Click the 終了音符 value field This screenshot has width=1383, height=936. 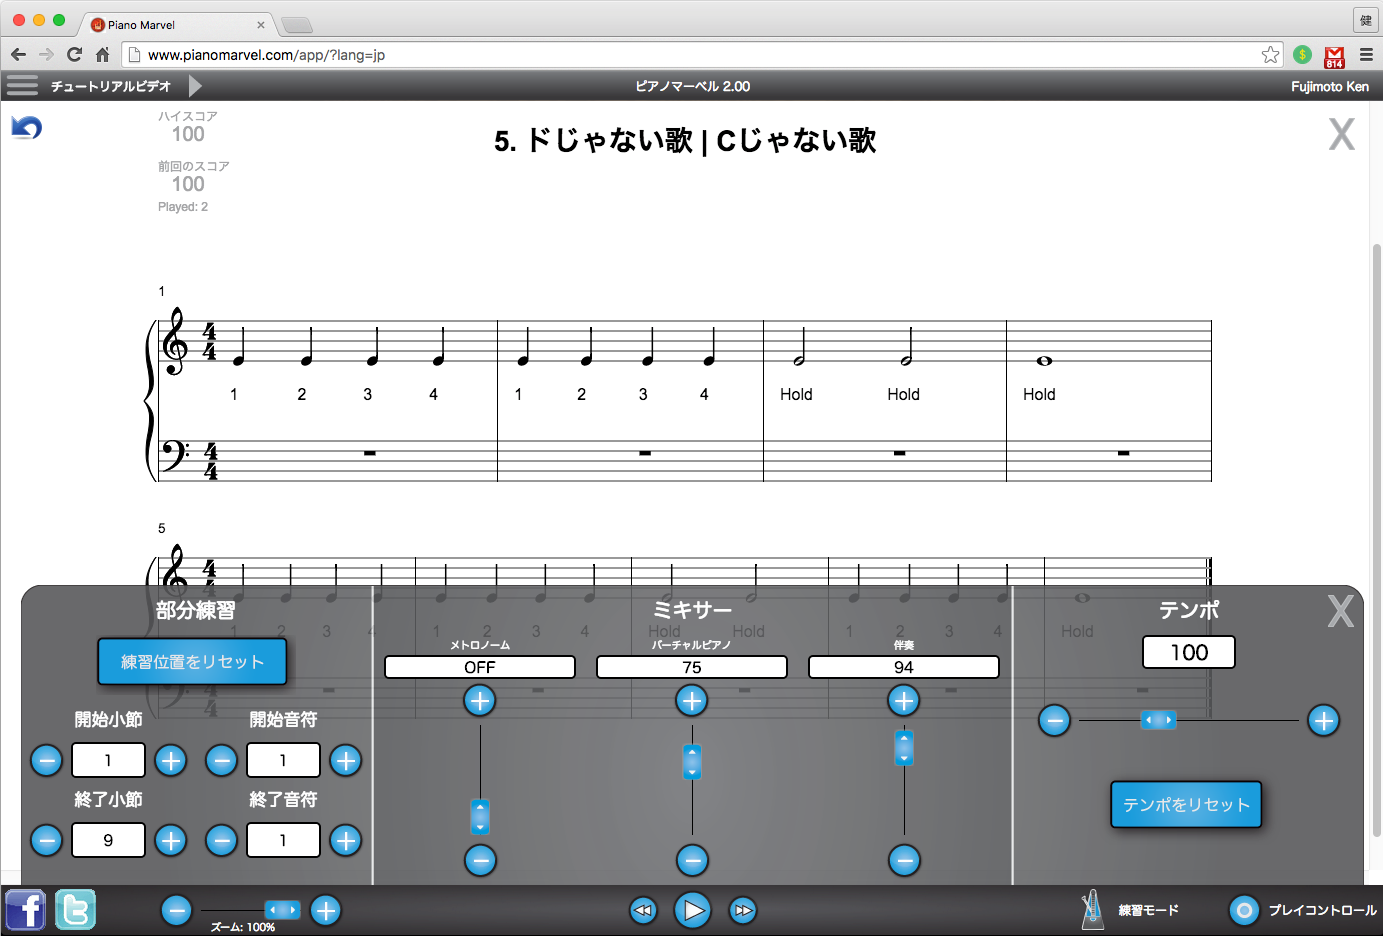click(x=283, y=840)
